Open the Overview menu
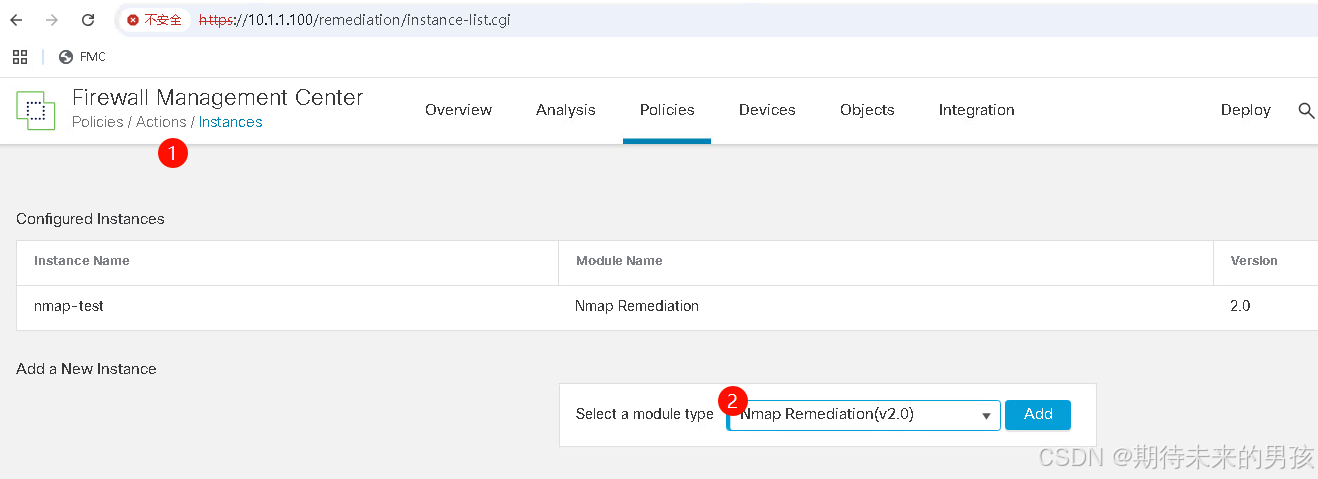The height and width of the screenshot is (479, 1318). 458,110
